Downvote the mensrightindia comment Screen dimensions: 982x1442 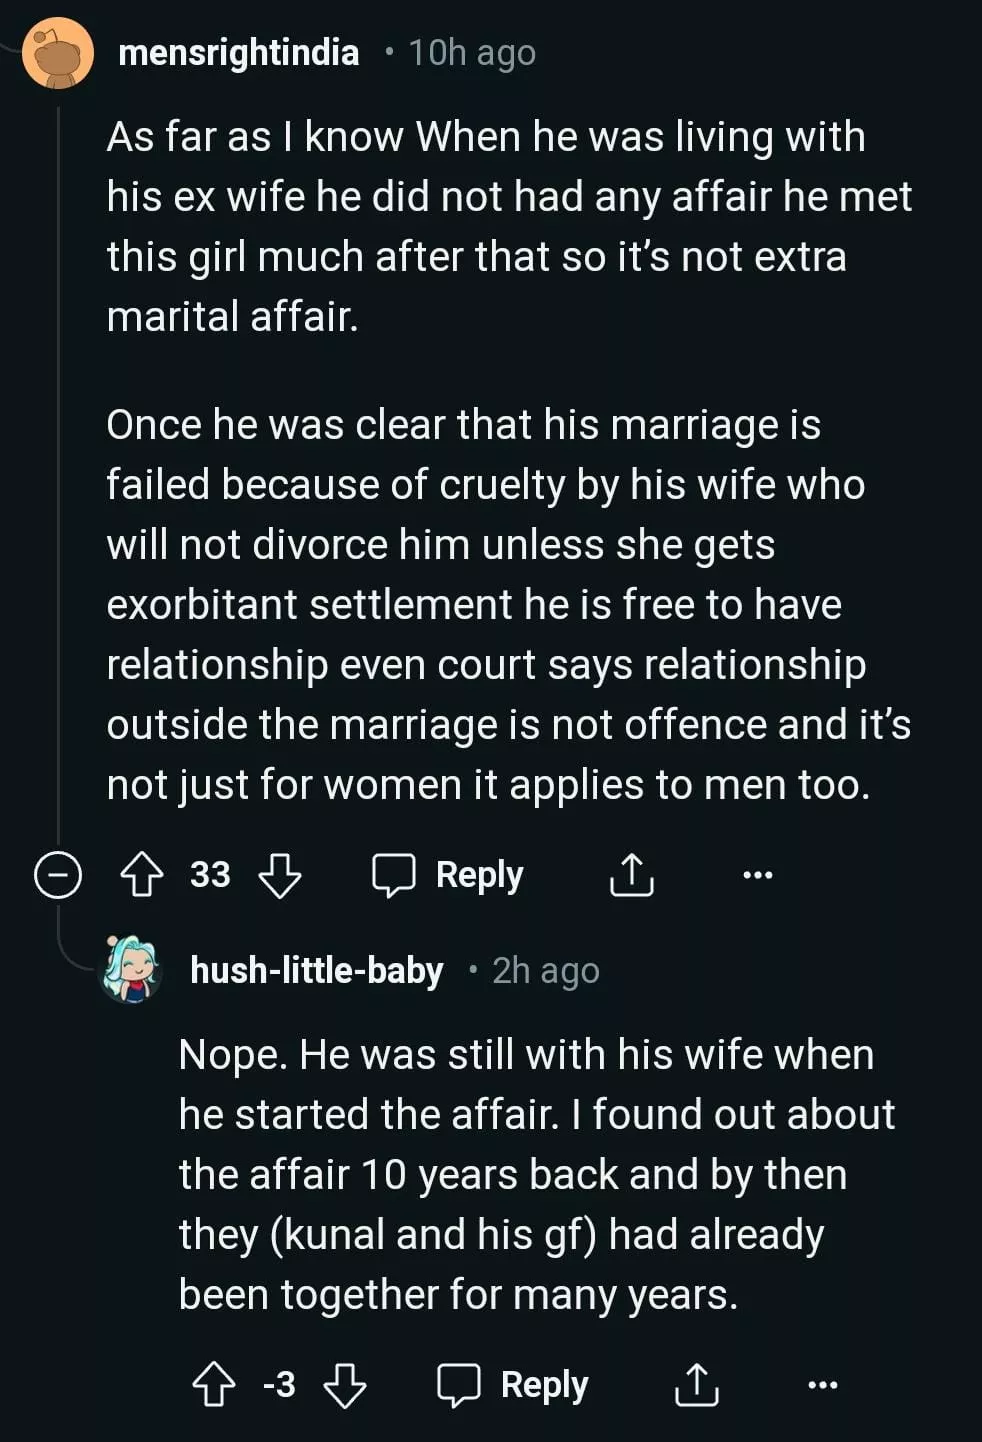pos(280,875)
